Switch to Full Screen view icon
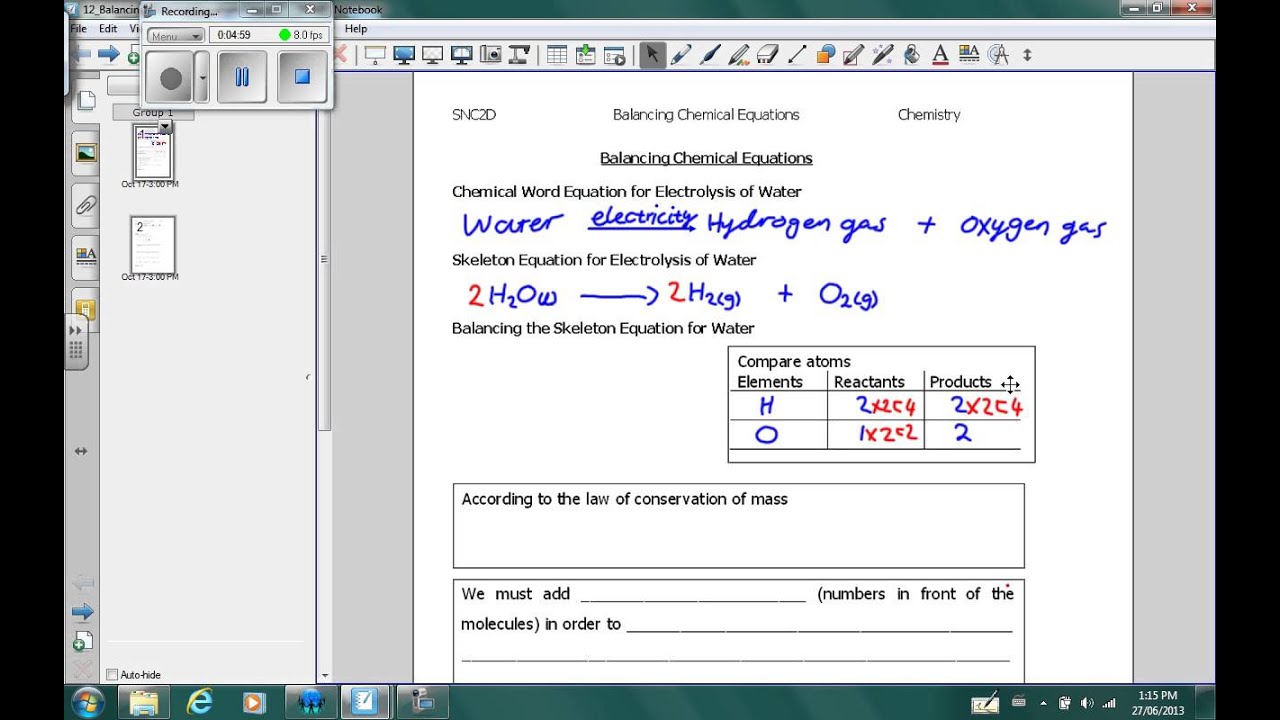The width and height of the screenshot is (1280, 720). [404, 55]
